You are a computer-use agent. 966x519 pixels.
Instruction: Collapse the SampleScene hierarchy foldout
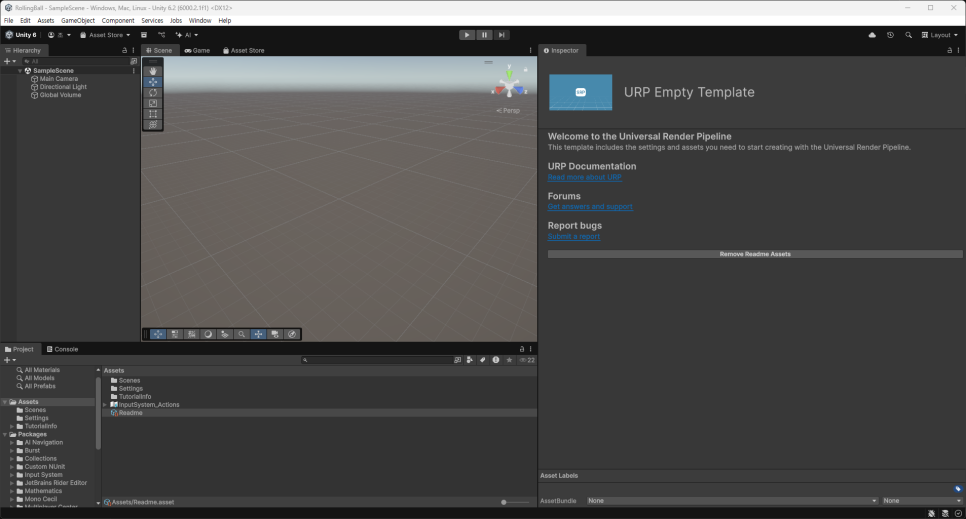pyautogui.click(x=20, y=71)
